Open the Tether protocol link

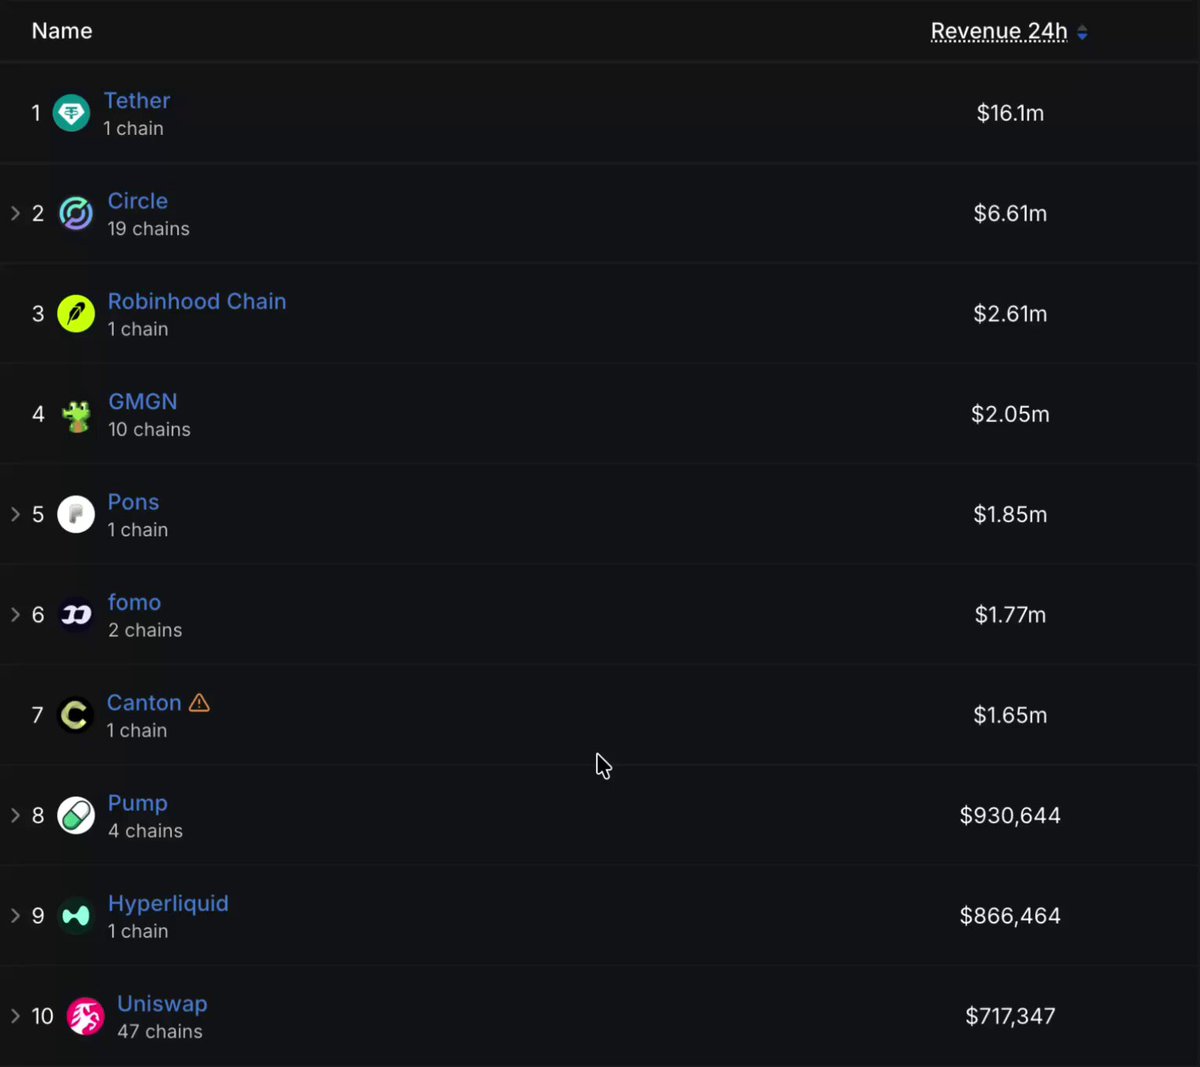point(137,101)
